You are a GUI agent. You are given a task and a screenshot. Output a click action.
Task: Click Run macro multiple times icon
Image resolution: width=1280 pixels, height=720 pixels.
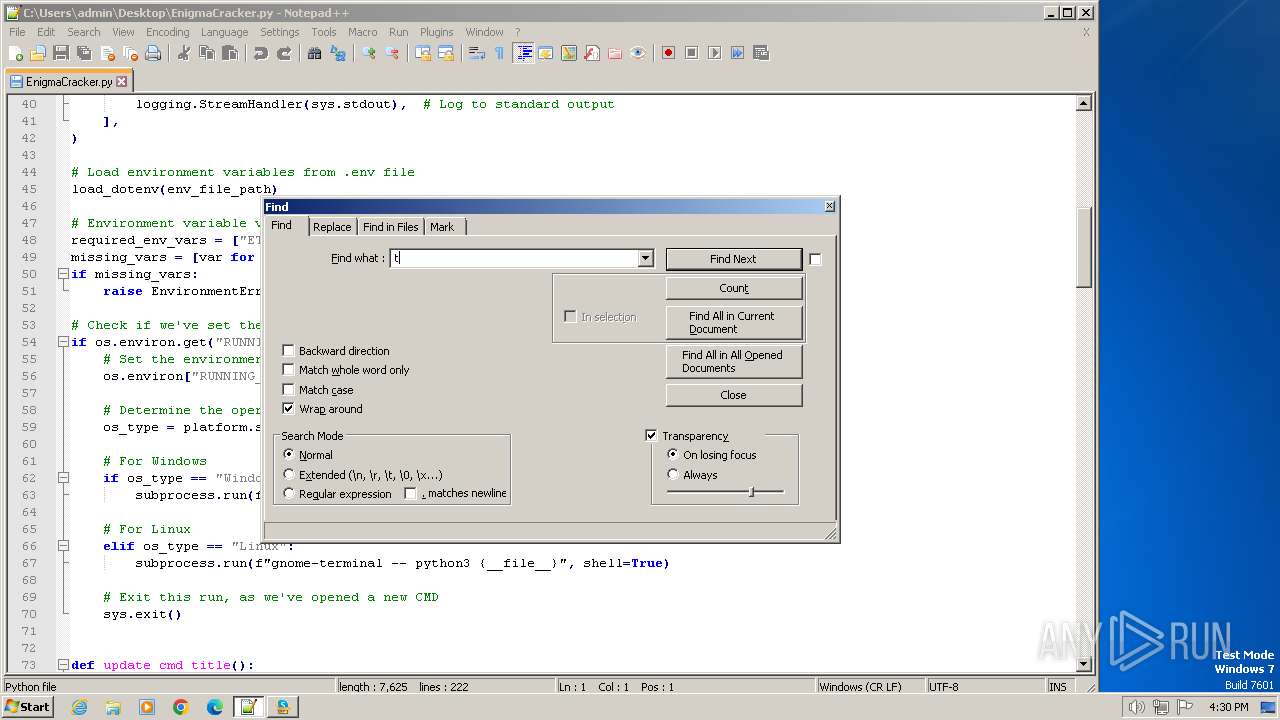pos(738,53)
